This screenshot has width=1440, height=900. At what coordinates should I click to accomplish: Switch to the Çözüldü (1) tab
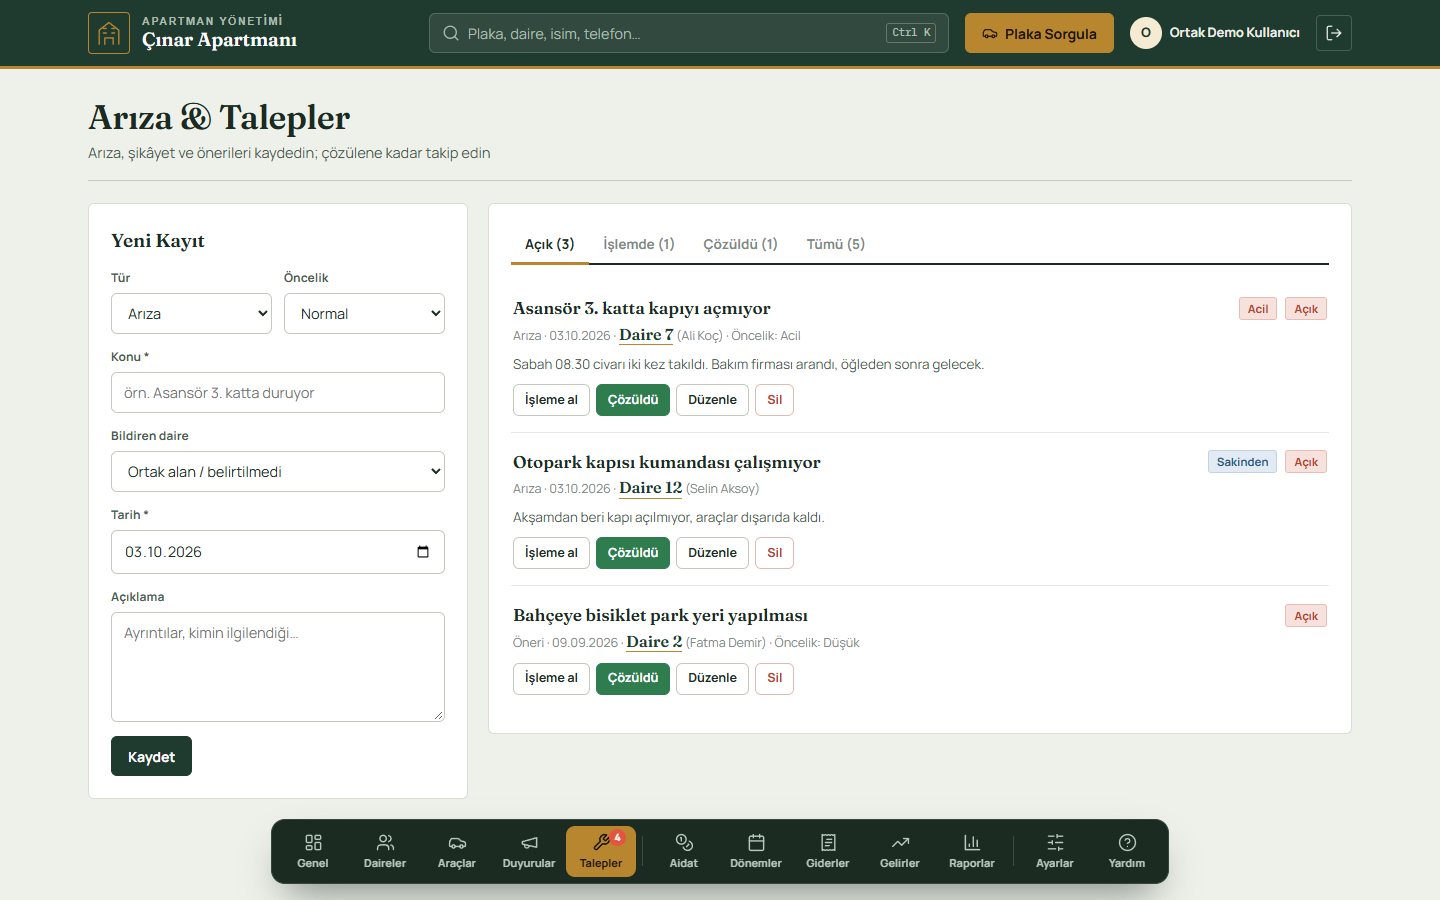[740, 244]
